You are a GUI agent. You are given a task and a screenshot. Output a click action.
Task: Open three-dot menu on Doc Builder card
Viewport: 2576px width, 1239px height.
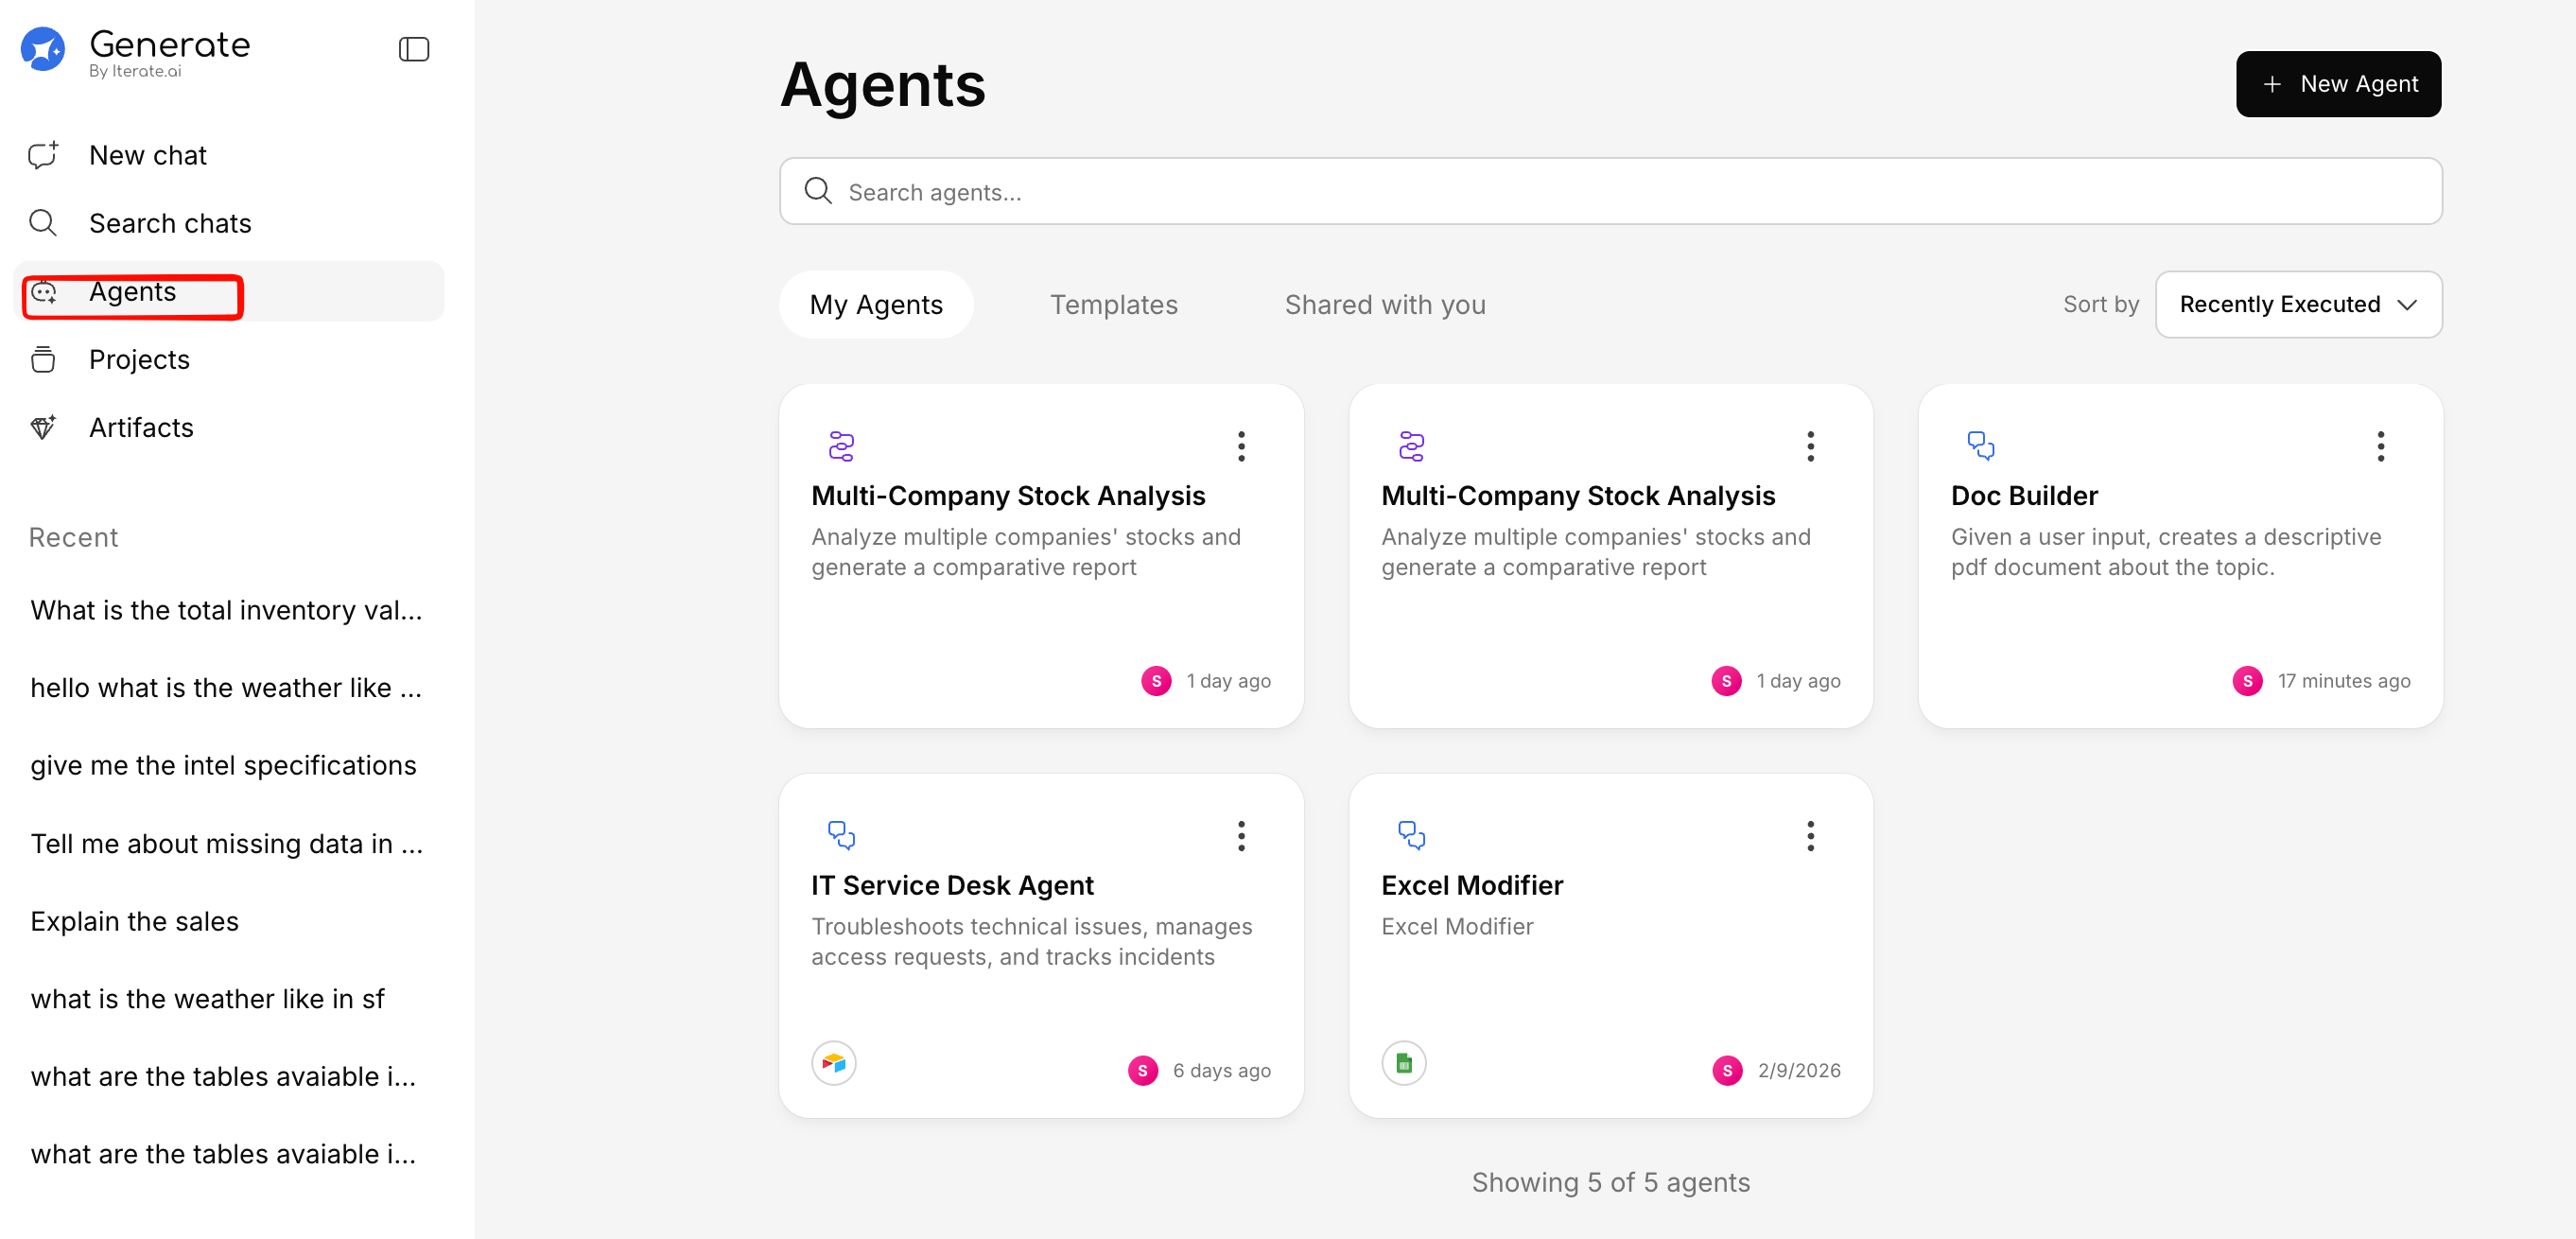[x=2380, y=446]
